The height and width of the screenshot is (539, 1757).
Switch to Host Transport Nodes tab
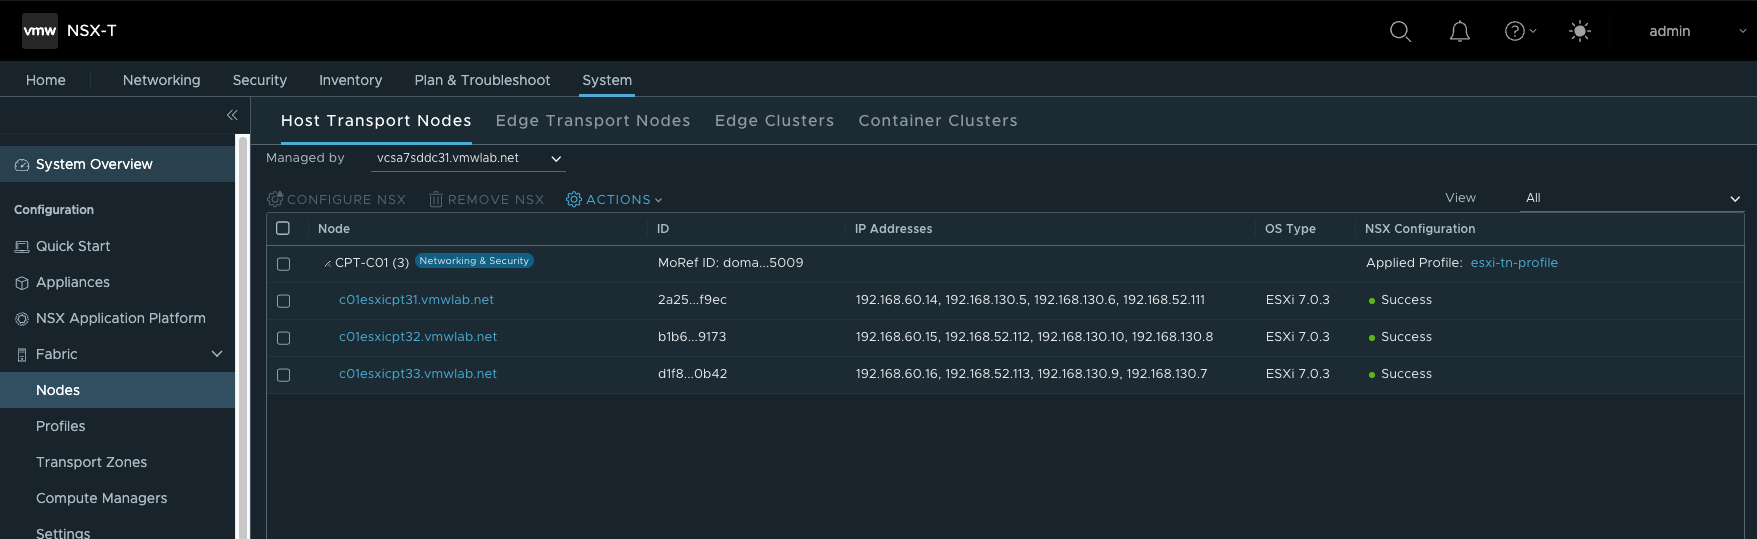pos(376,121)
